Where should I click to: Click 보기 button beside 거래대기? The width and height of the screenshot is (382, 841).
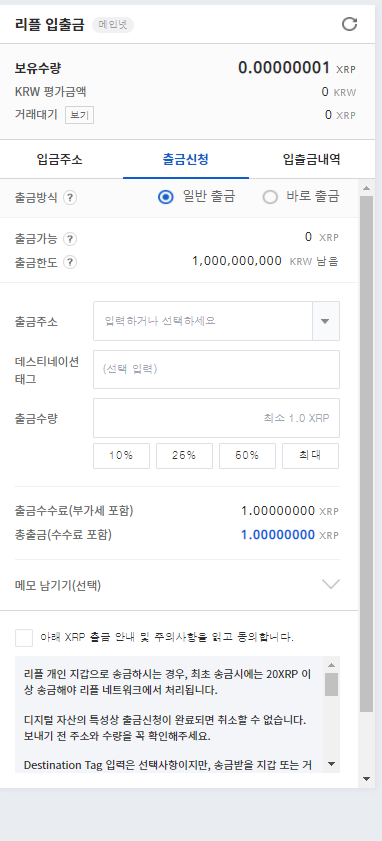[79, 115]
